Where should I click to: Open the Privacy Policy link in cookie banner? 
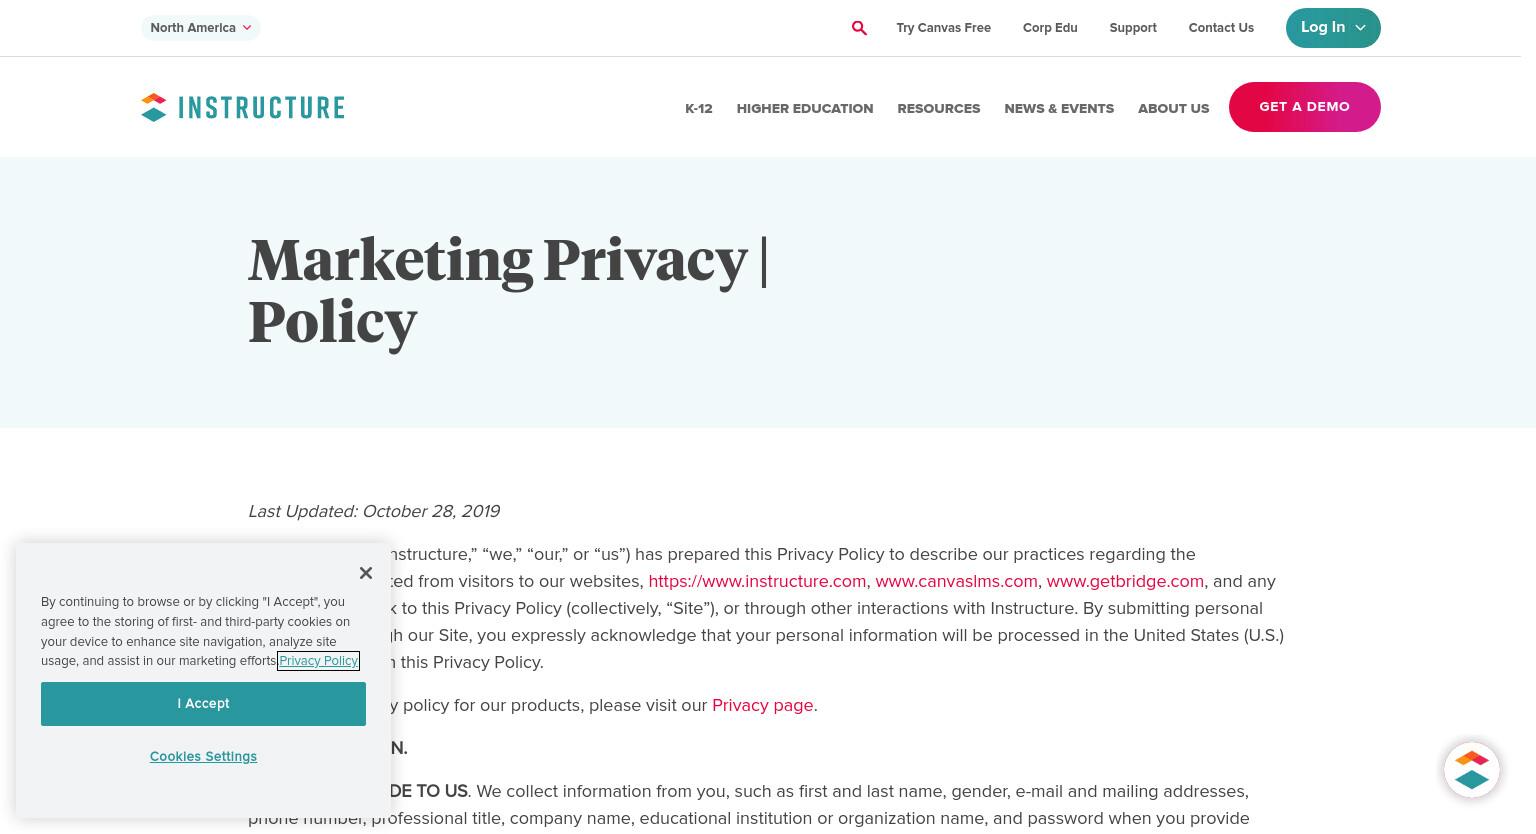(x=318, y=661)
